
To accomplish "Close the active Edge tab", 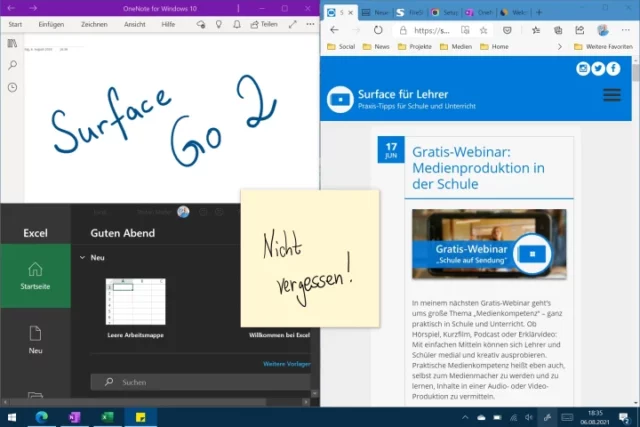I will point(350,13).
